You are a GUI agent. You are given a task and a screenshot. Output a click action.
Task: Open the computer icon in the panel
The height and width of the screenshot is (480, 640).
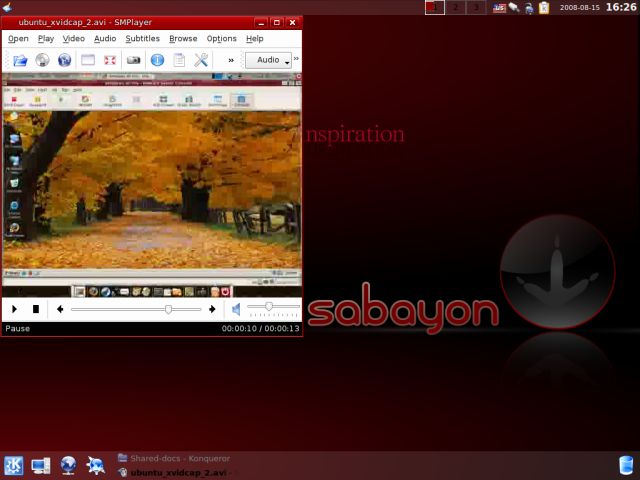41,466
